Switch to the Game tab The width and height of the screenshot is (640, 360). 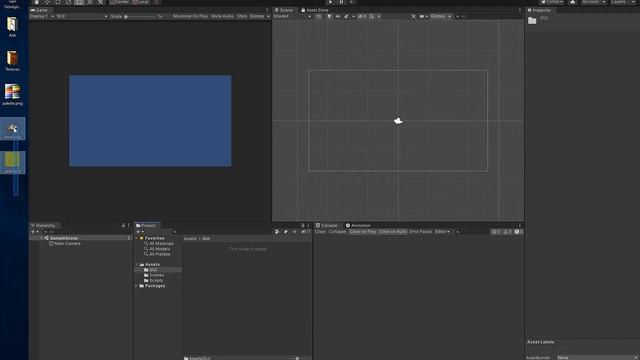(39, 10)
